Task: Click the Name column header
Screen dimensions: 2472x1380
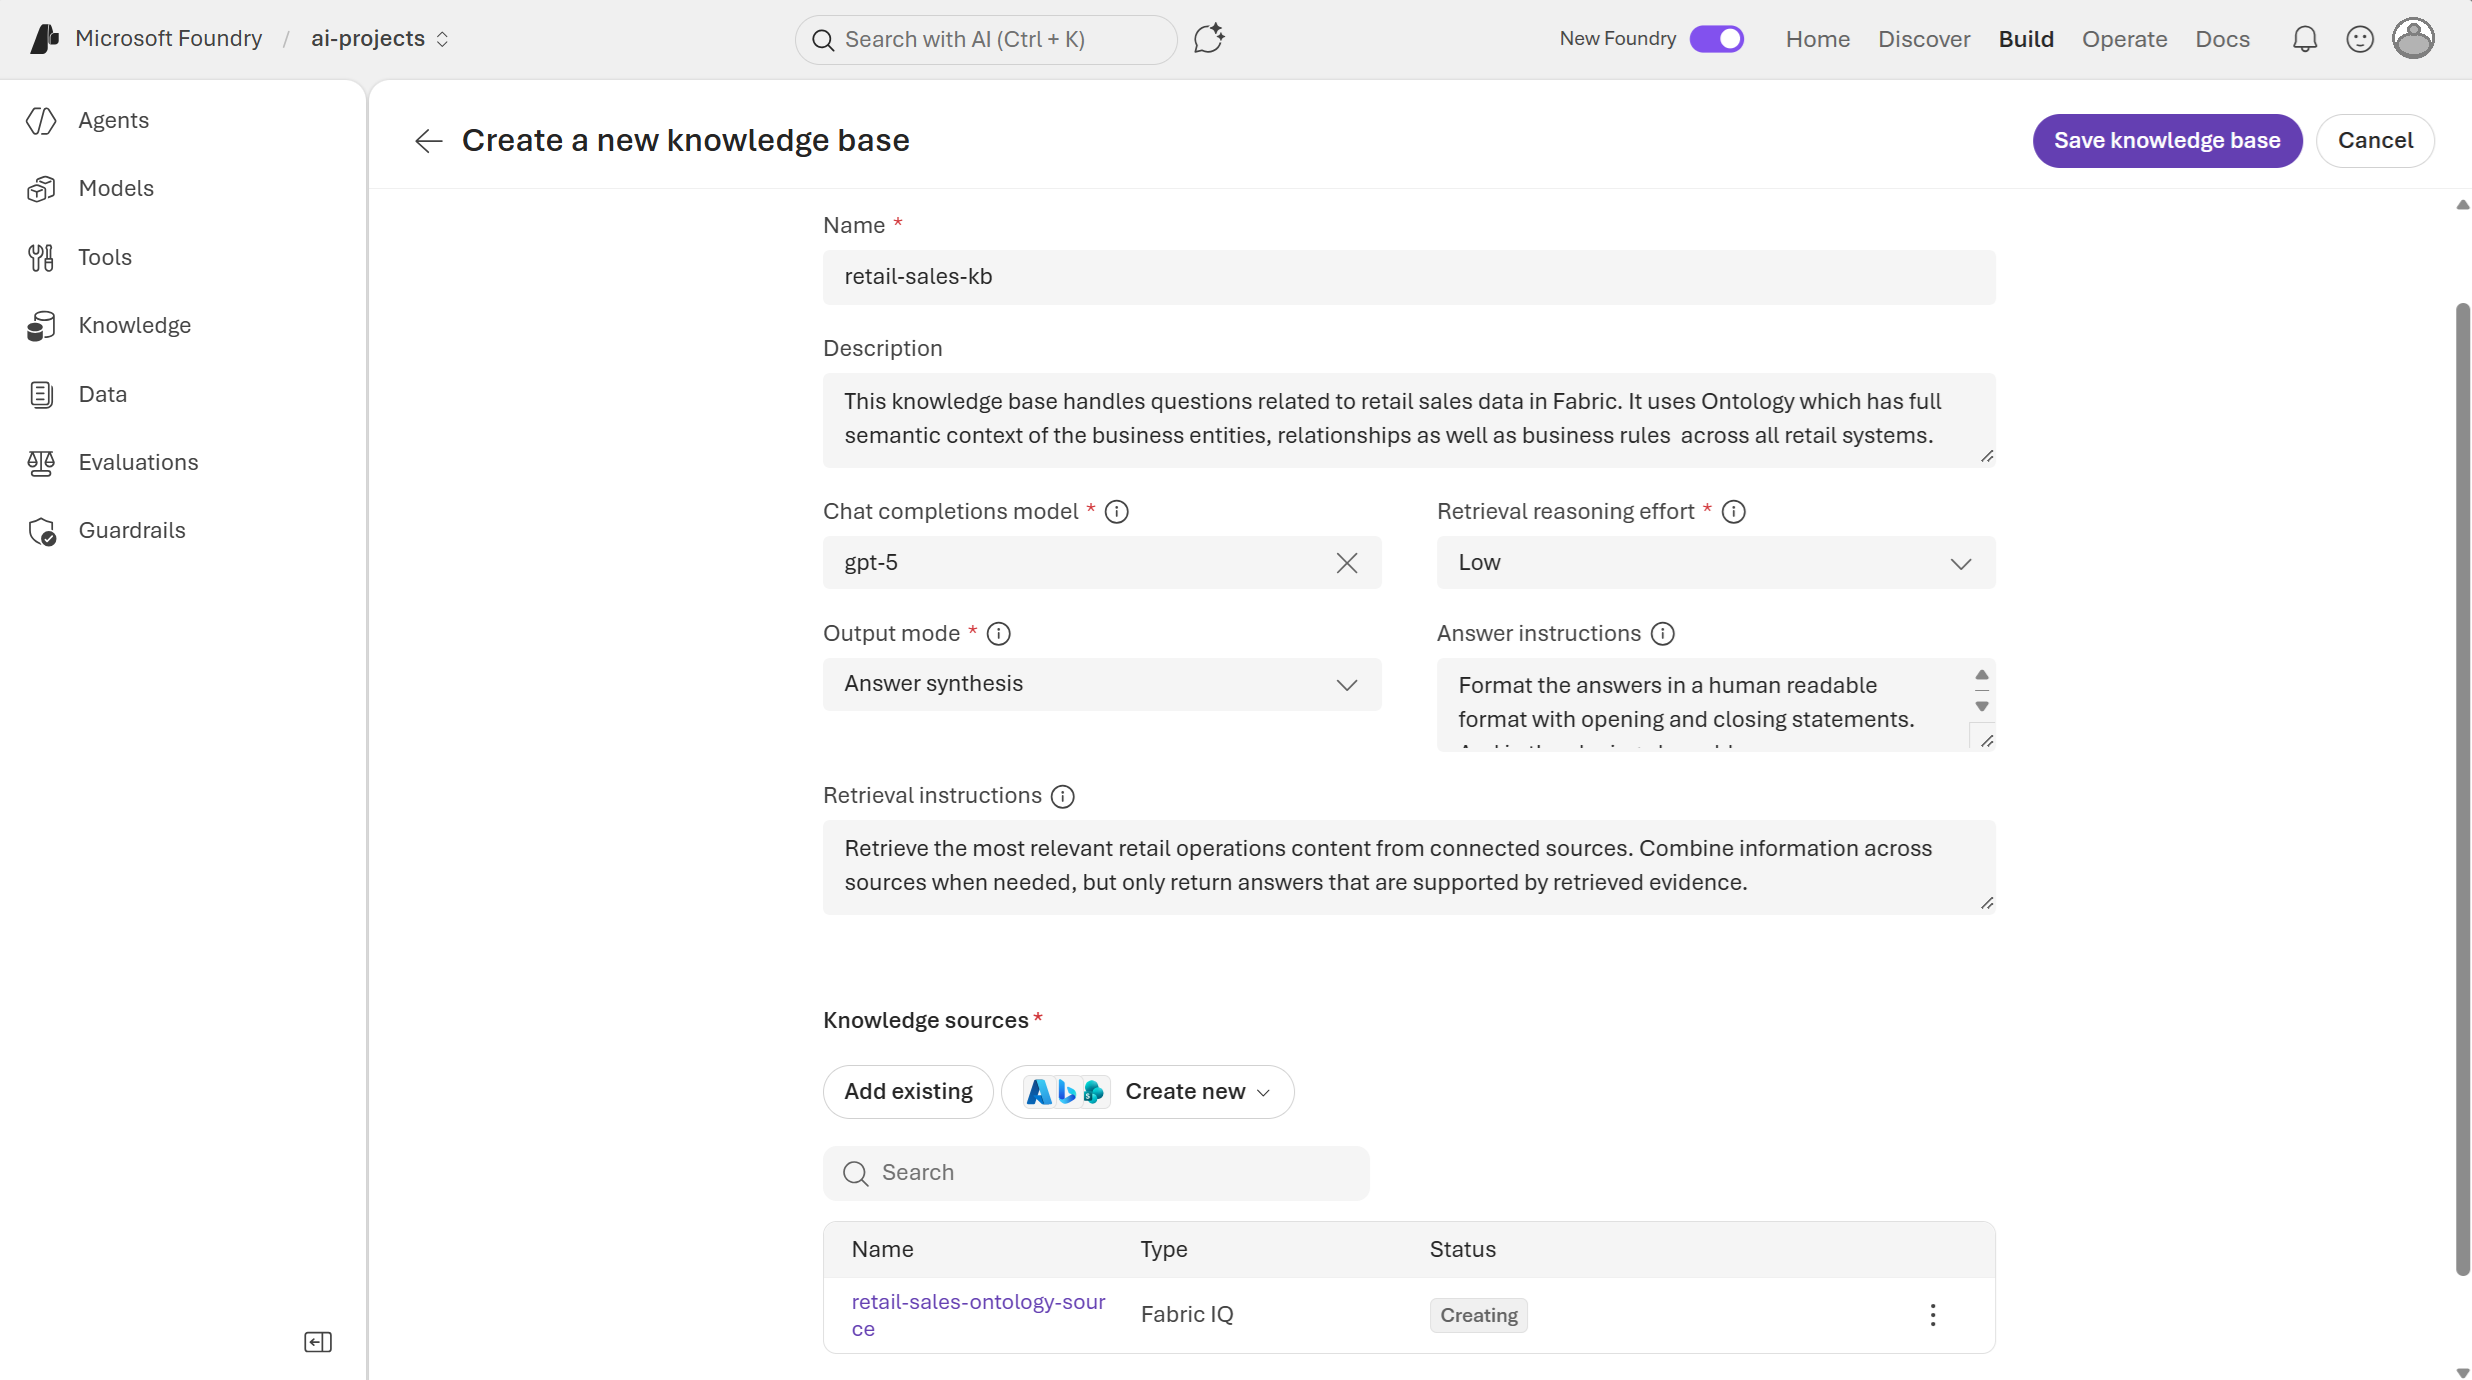Action: (882, 1250)
